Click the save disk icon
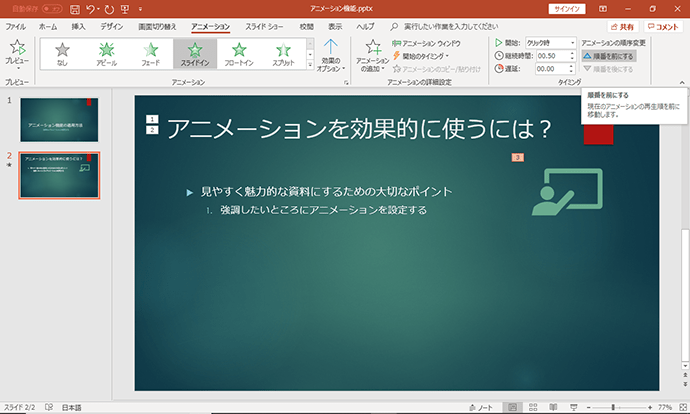Viewport: 690px width, 414px height. coord(75,9)
